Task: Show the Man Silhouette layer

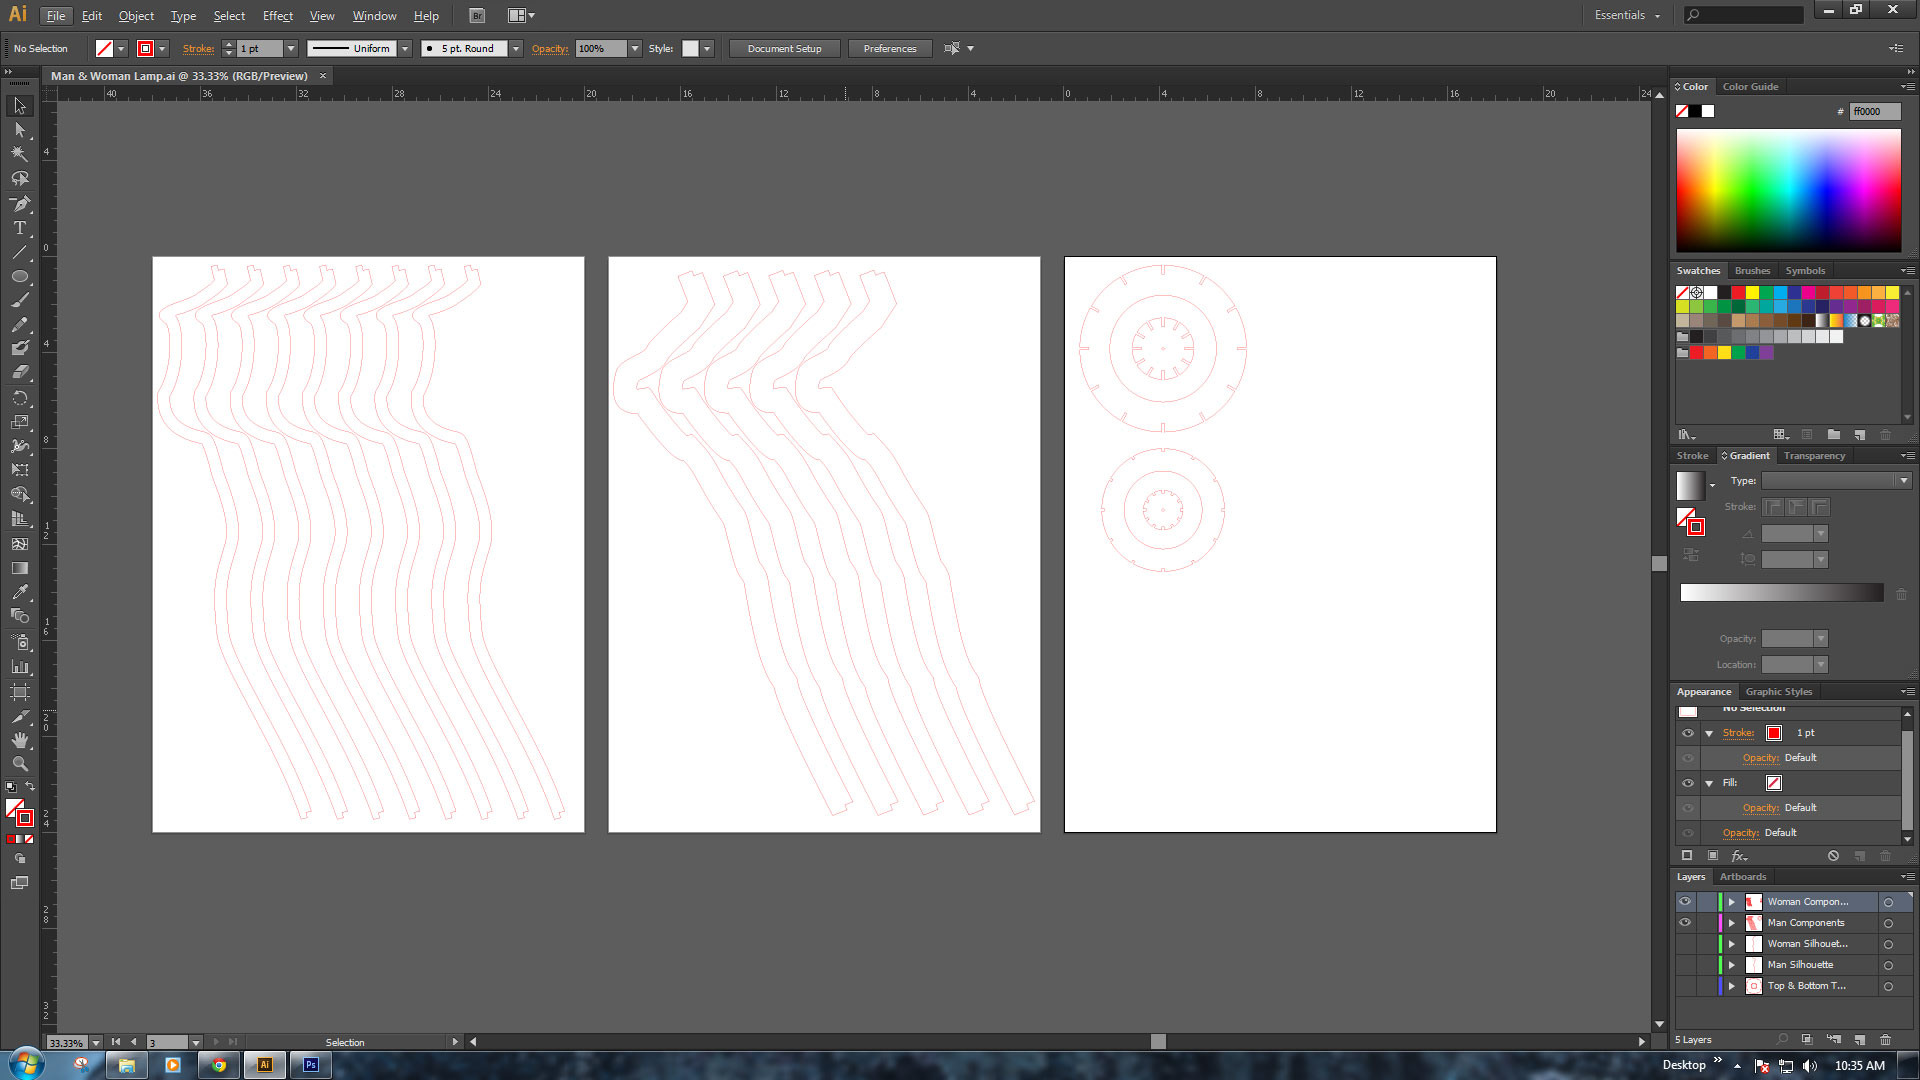Action: tap(1686, 965)
